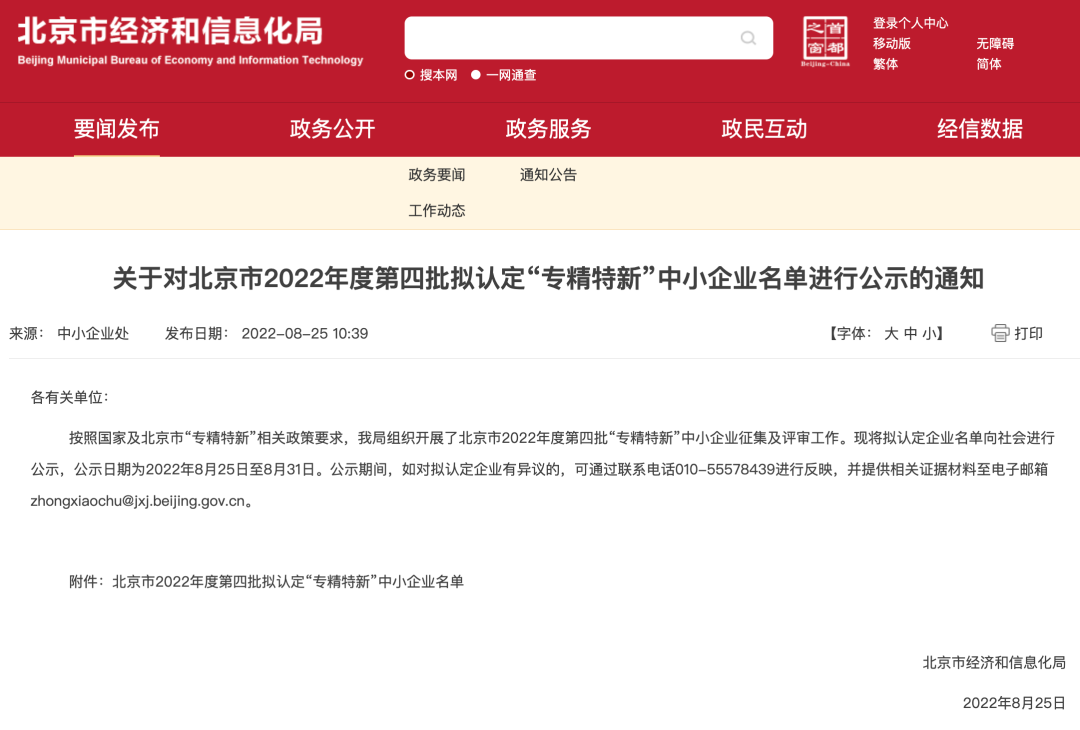
Task: Click the search magnifier icon
Action: (x=748, y=38)
